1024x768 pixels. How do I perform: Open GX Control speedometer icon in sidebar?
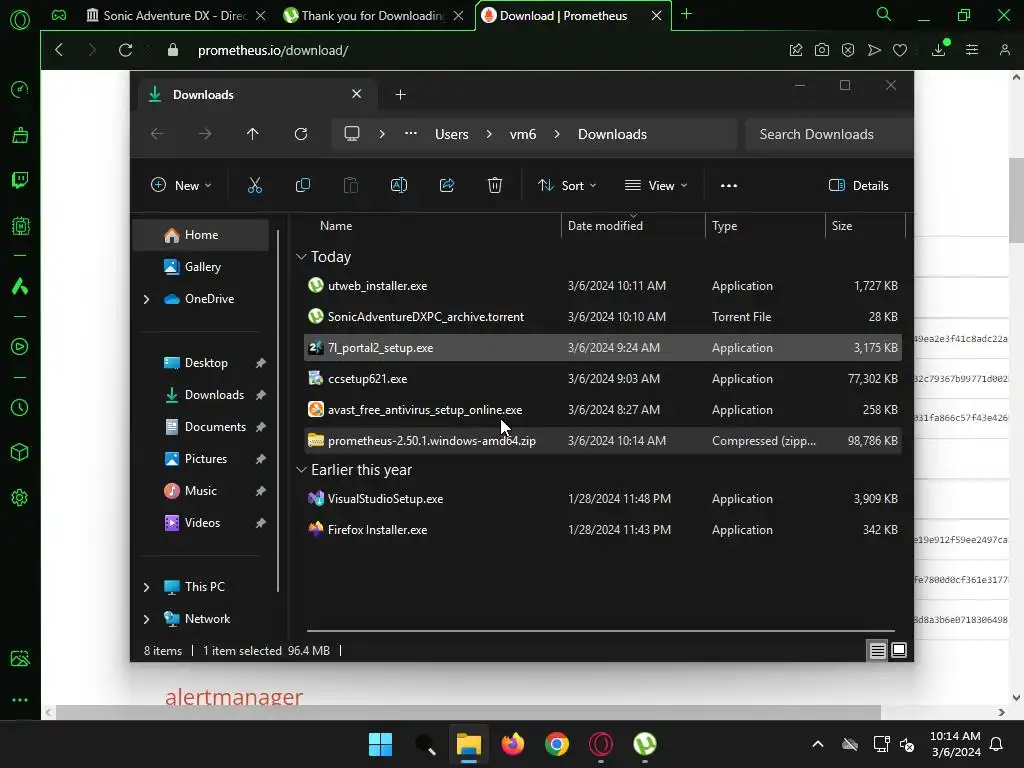click(x=20, y=89)
